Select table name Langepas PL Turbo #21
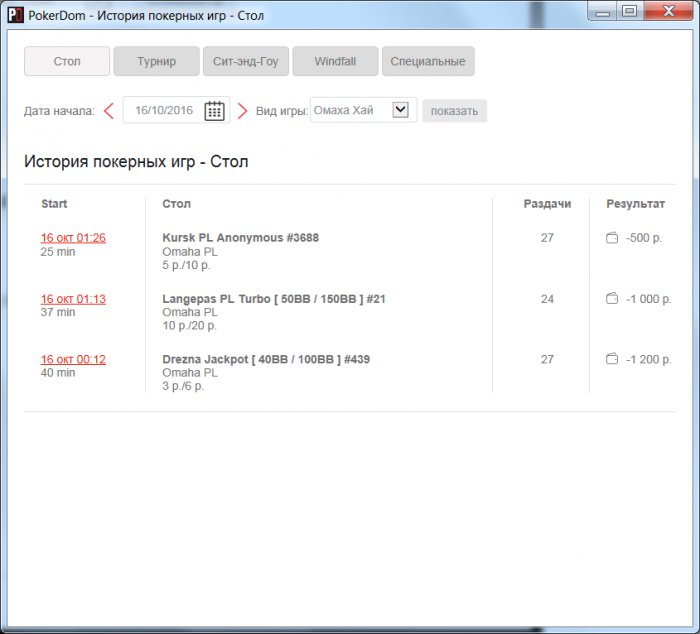 [x=274, y=299]
